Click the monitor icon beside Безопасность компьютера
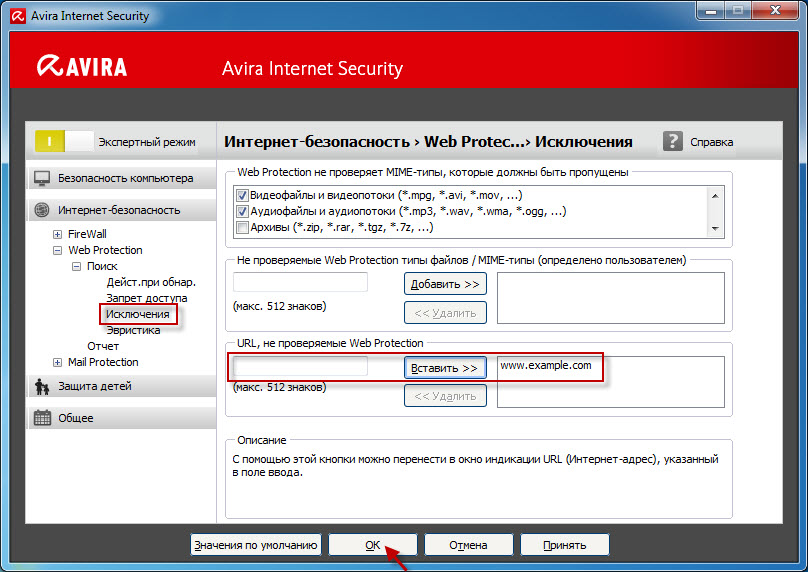808x572 pixels. point(42,178)
